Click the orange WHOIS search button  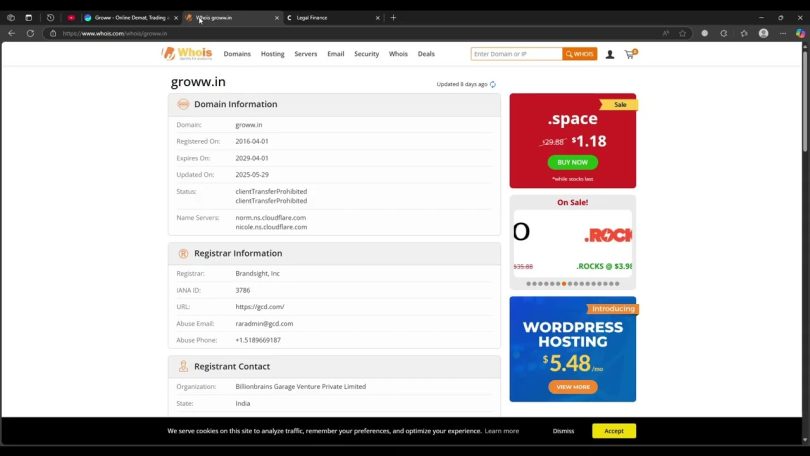coord(580,54)
